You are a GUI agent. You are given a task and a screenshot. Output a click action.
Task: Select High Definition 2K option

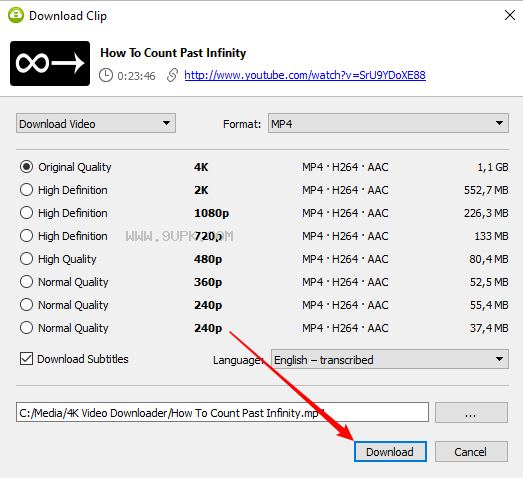click(x=26, y=190)
